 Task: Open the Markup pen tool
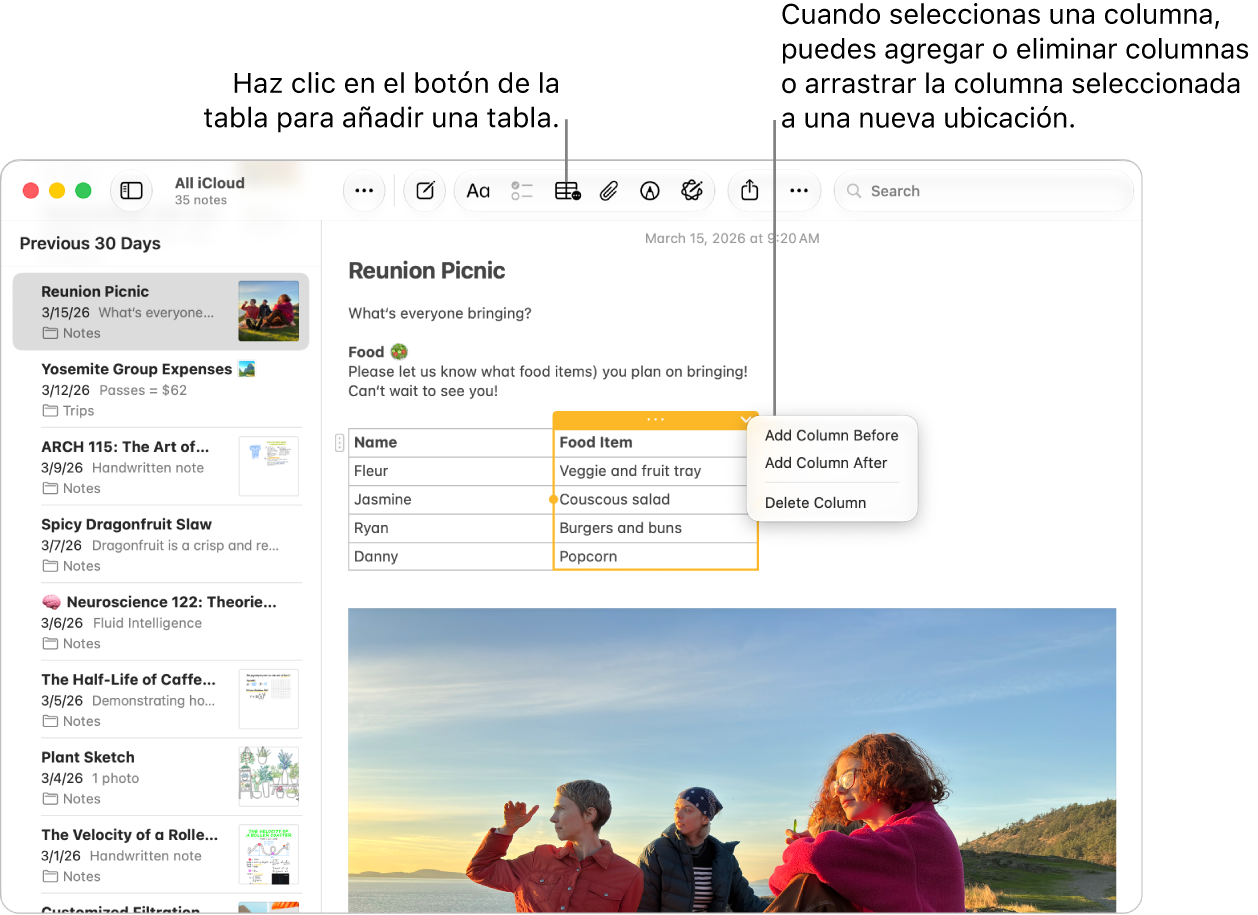pos(650,191)
